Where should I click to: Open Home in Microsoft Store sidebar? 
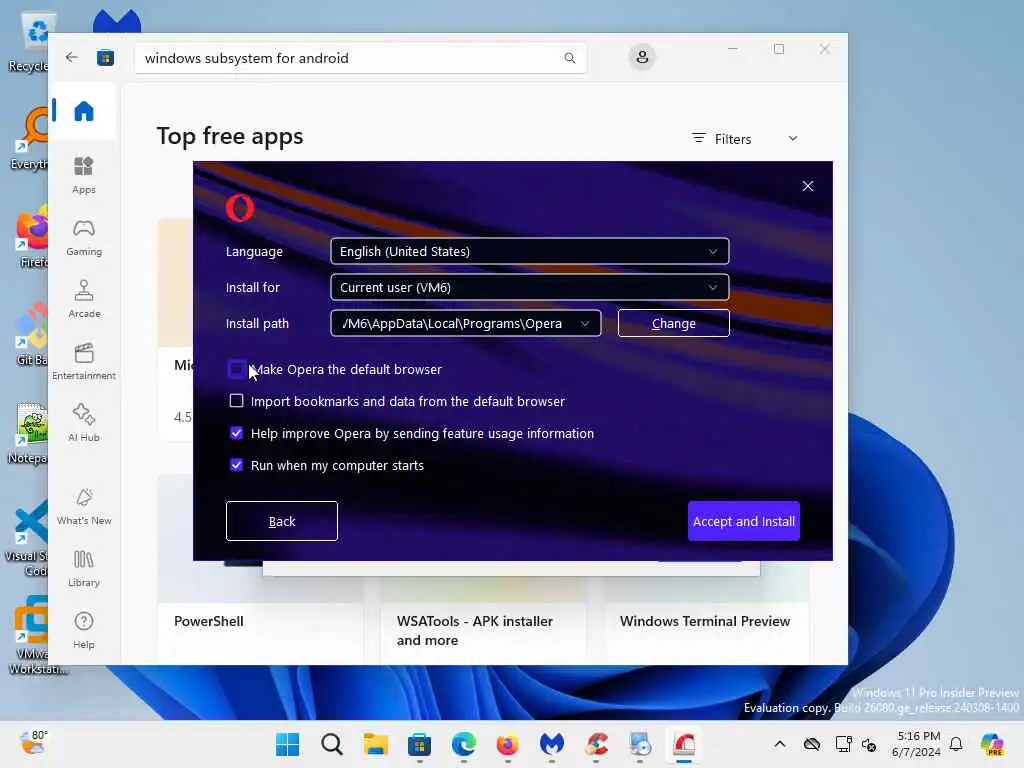click(84, 111)
